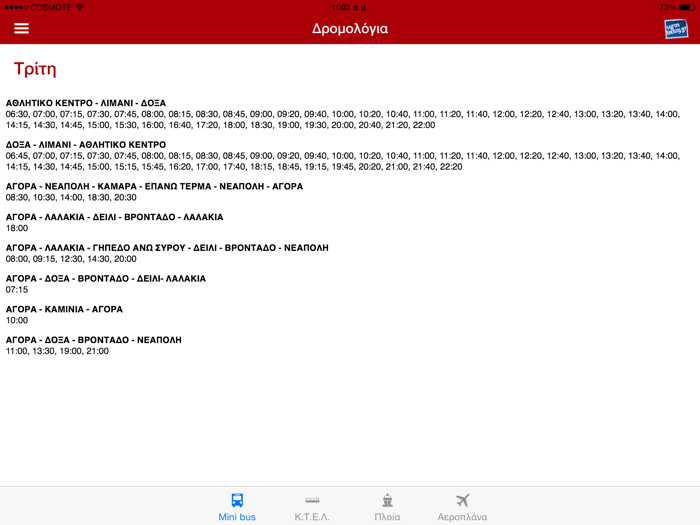Switch to the Κ.Τ.Ε.Λ. tab
Image resolution: width=700 pixels, height=525 pixels.
point(312,507)
